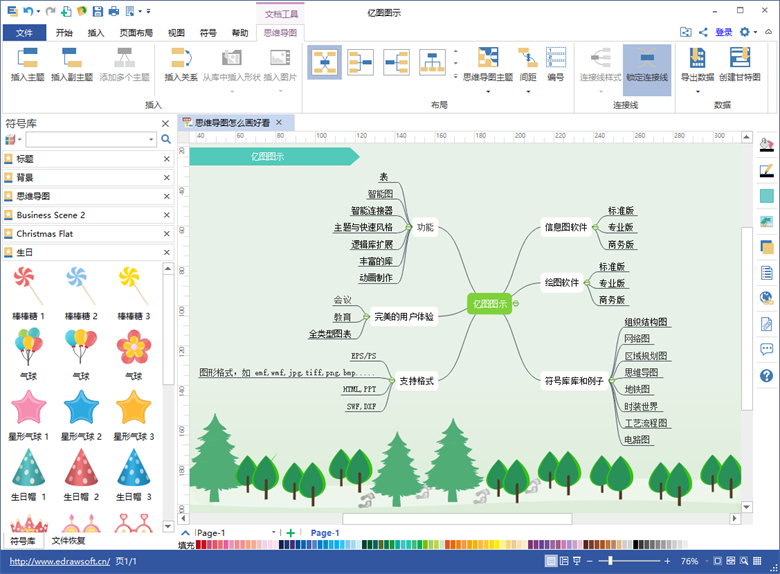Select the first mind map layout icon
Screen dimensions: 780x574
click(x=324, y=62)
